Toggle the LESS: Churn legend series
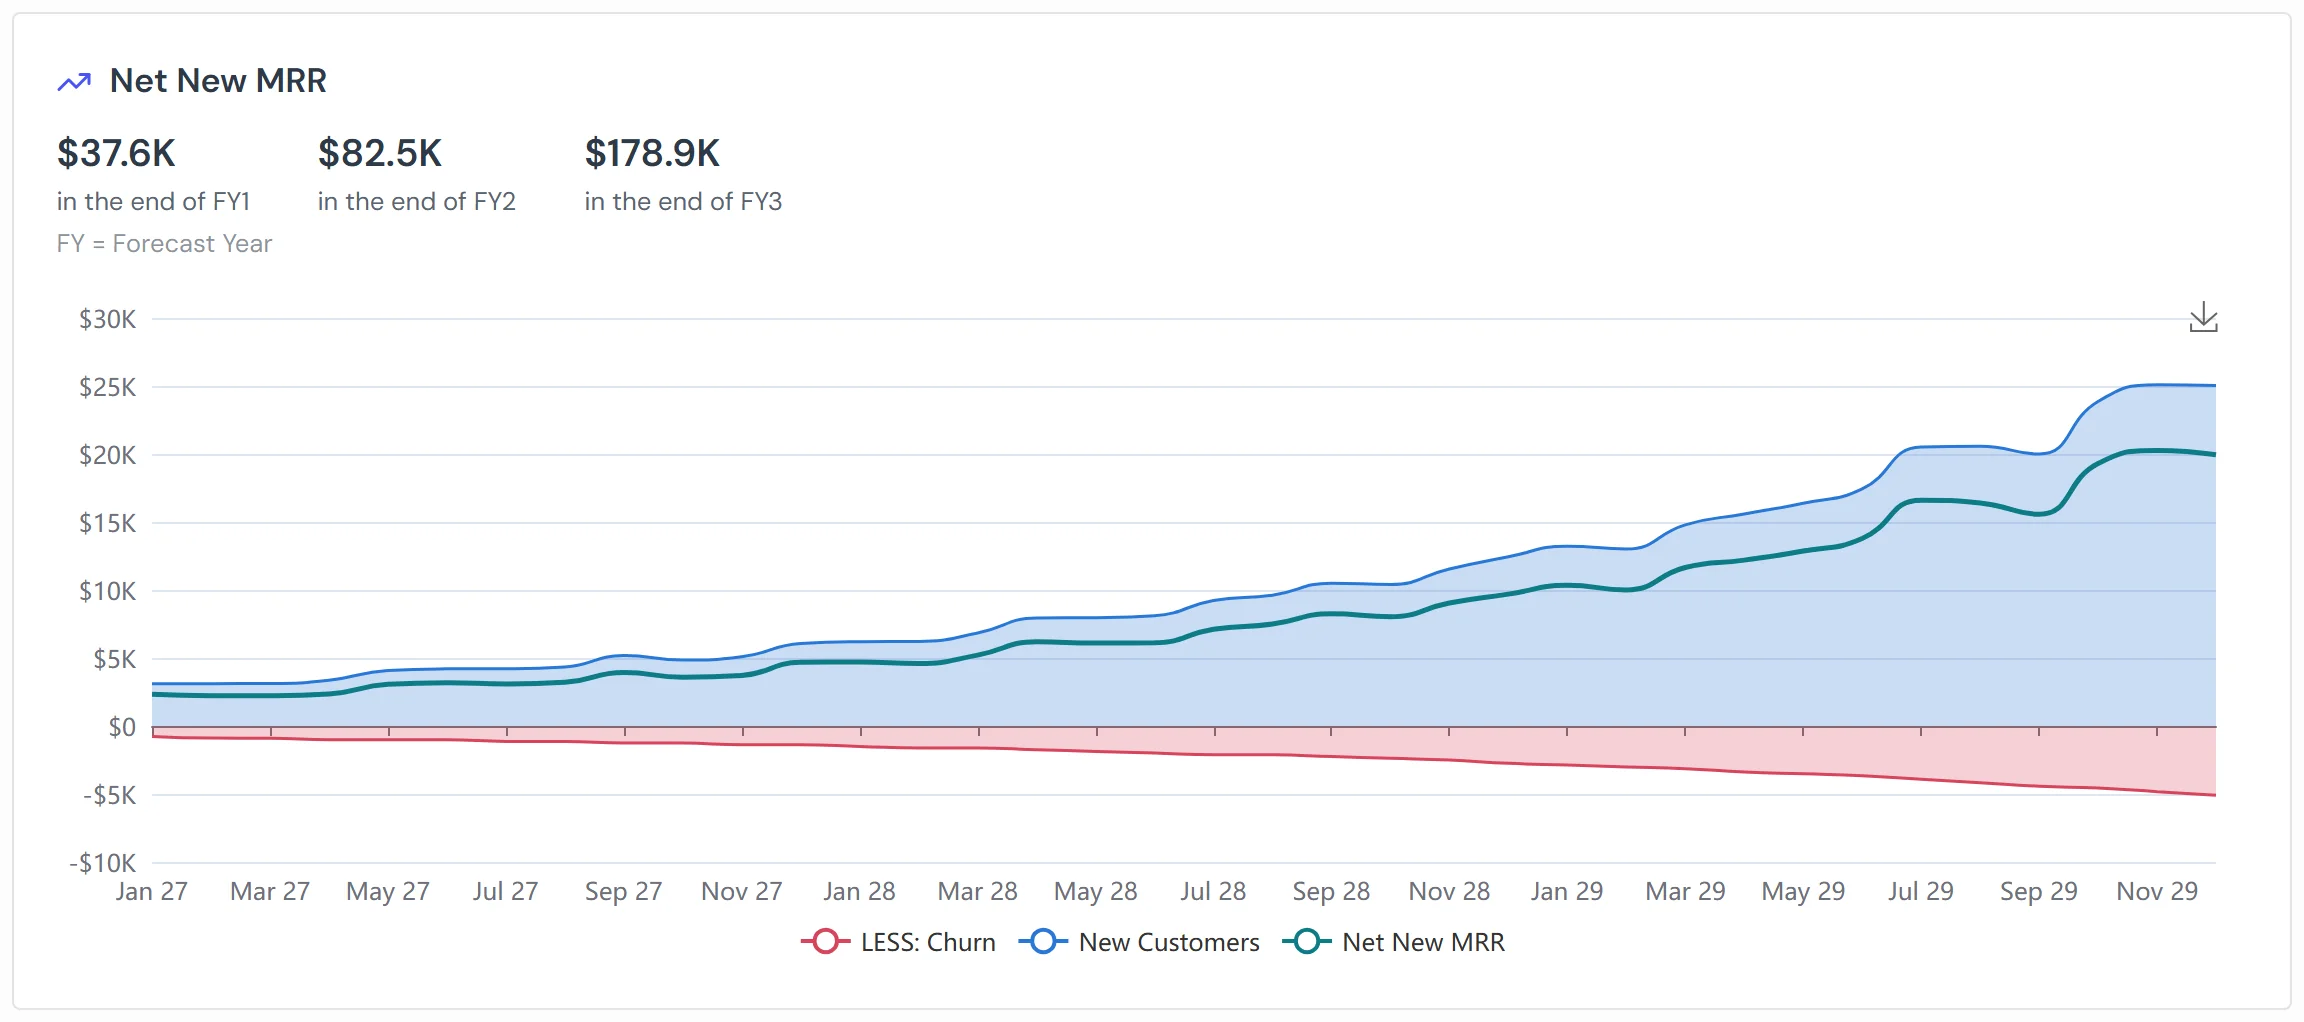The image size is (2304, 1022). pyautogui.click(x=898, y=942)
